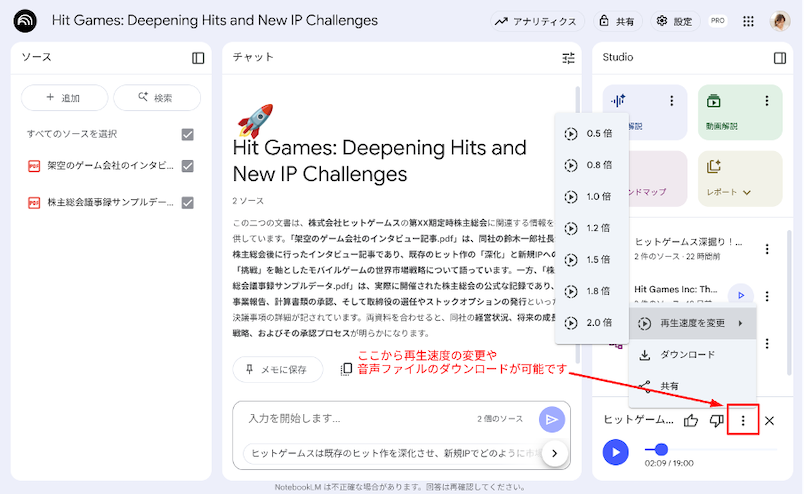Open 設定 settings in header
This screenshot has width=804, height=494.
[675, 21]
